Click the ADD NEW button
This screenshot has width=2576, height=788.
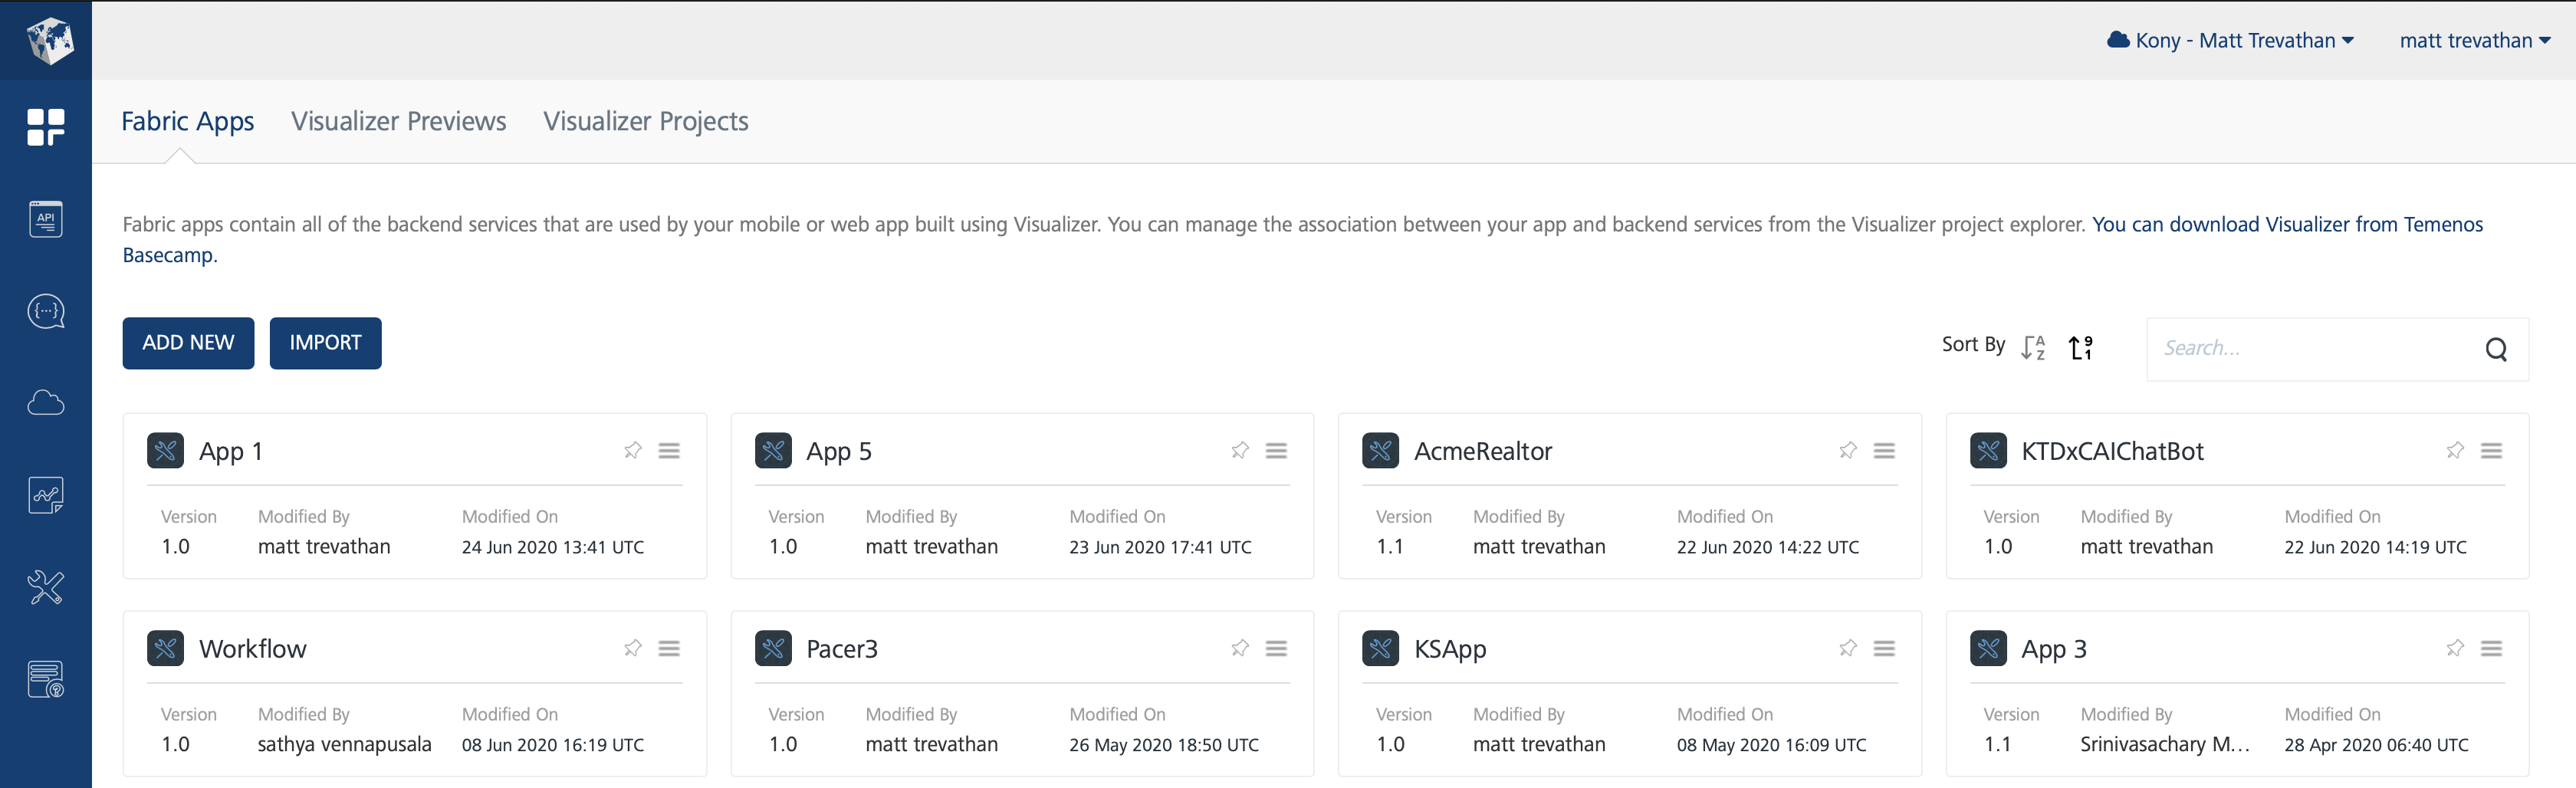[x=187, y=343]
